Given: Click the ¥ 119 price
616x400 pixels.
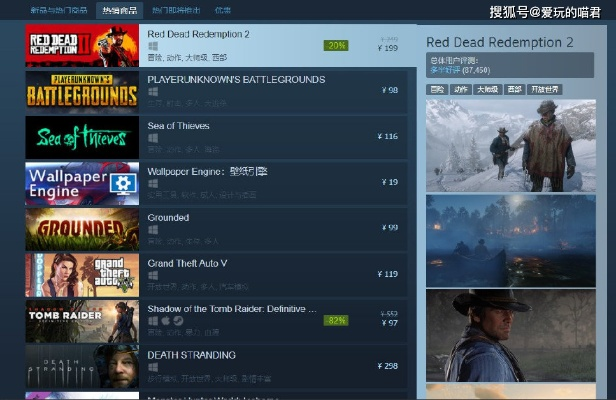Looking at the screenshot, I should point(388,274).
